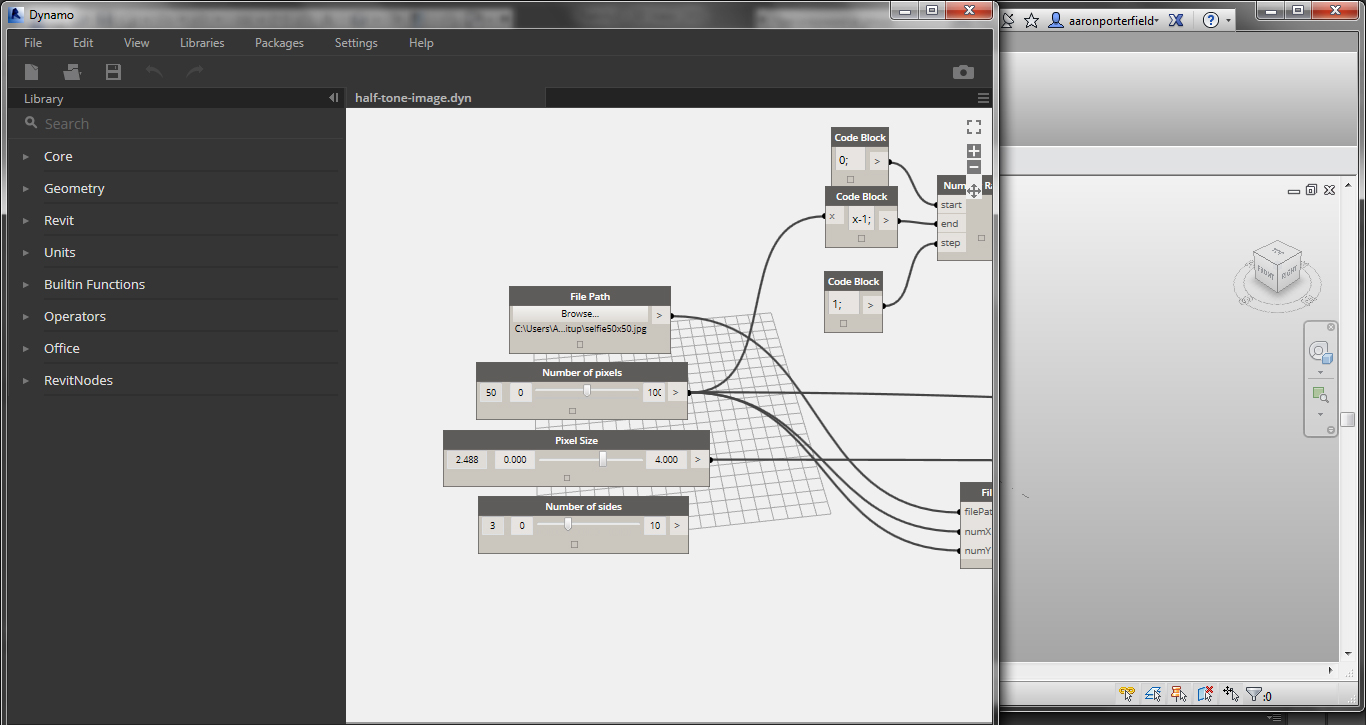Screen dimensions: 1366x725
Task: Click the slider handle on Number of sides
Action: pos(568,524)
